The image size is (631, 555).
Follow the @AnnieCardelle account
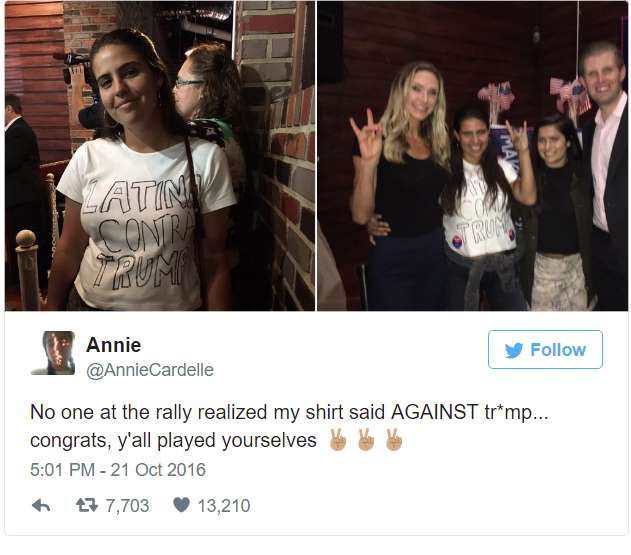[545, 349]
